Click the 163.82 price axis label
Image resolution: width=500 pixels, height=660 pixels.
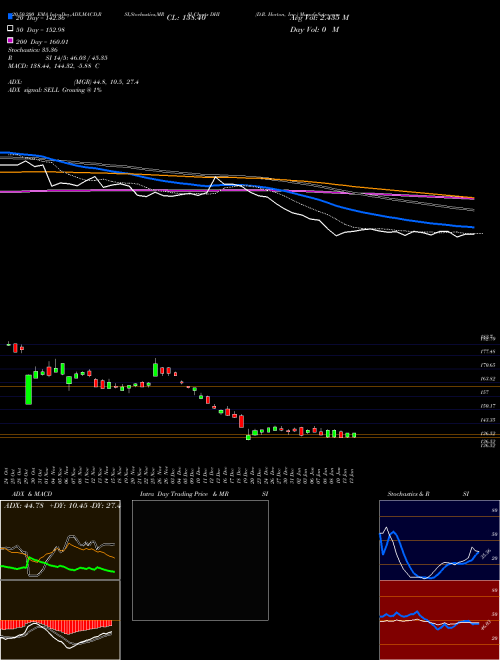(488, 379)
